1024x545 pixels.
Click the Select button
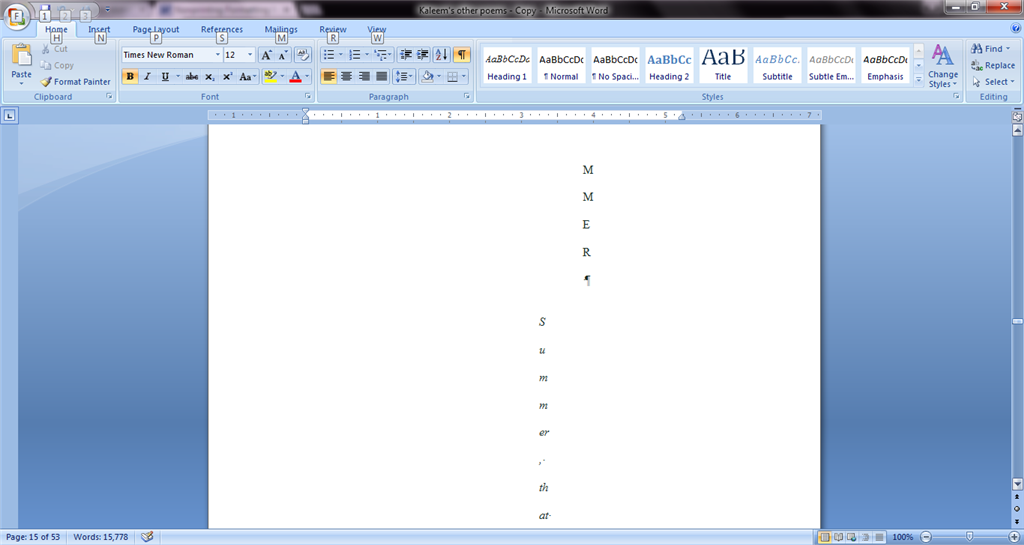993,82
